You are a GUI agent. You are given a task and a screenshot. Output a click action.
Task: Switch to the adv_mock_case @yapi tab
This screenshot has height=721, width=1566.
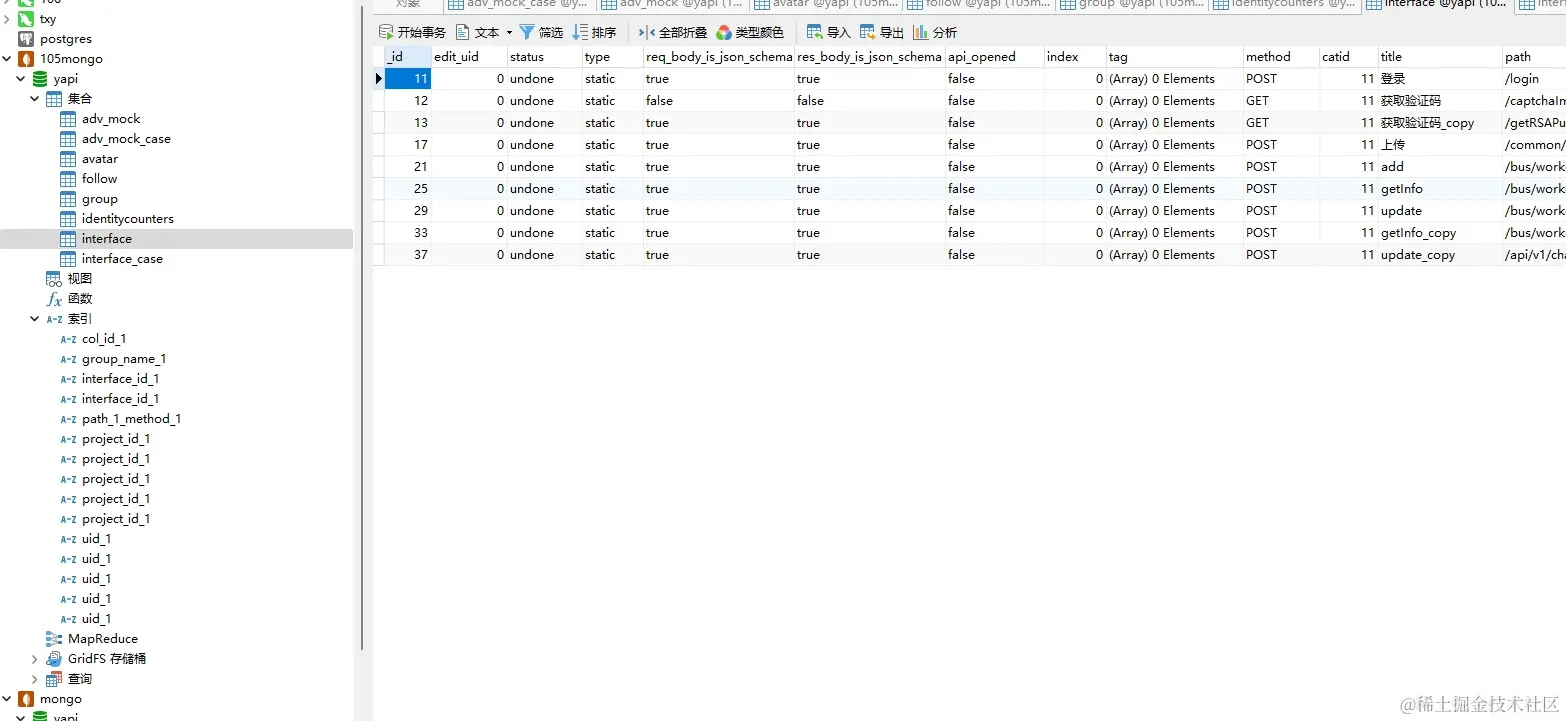click(518, 4)
